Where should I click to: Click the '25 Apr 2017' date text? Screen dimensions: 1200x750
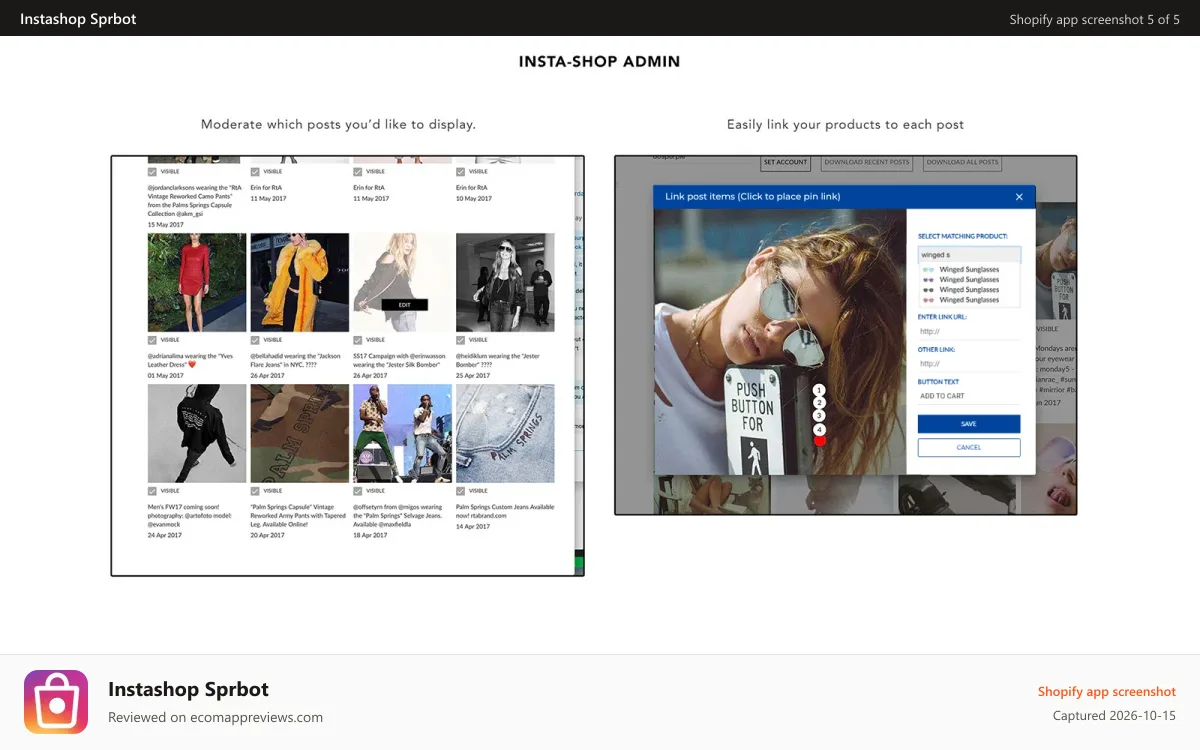(x=473, y=375)
